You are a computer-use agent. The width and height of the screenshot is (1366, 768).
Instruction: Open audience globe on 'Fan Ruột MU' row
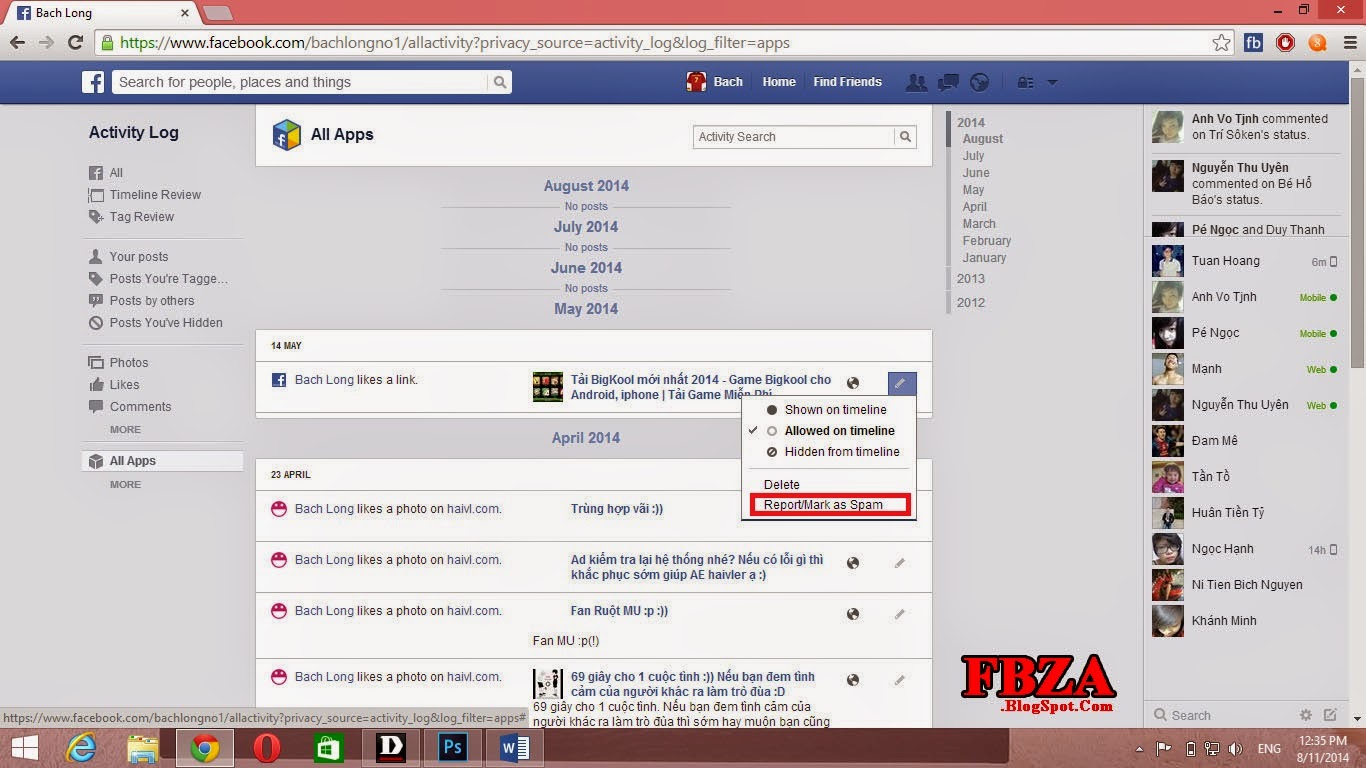pyautogui.click(x=853, y=614)
